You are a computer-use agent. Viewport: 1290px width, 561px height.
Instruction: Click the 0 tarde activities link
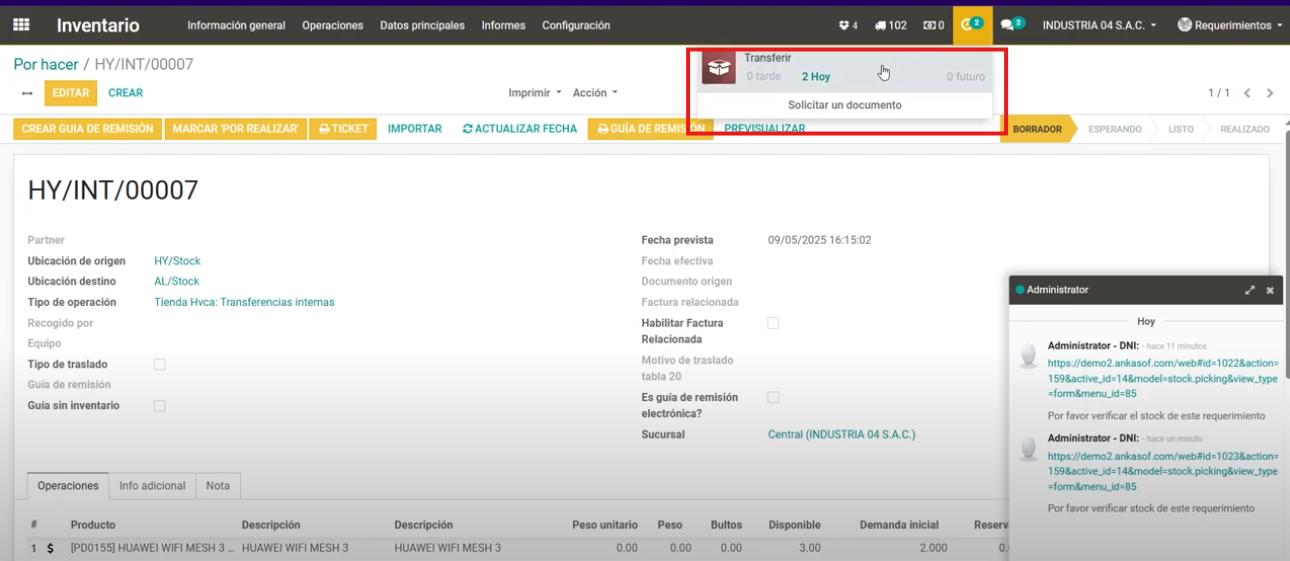(764, 77)
